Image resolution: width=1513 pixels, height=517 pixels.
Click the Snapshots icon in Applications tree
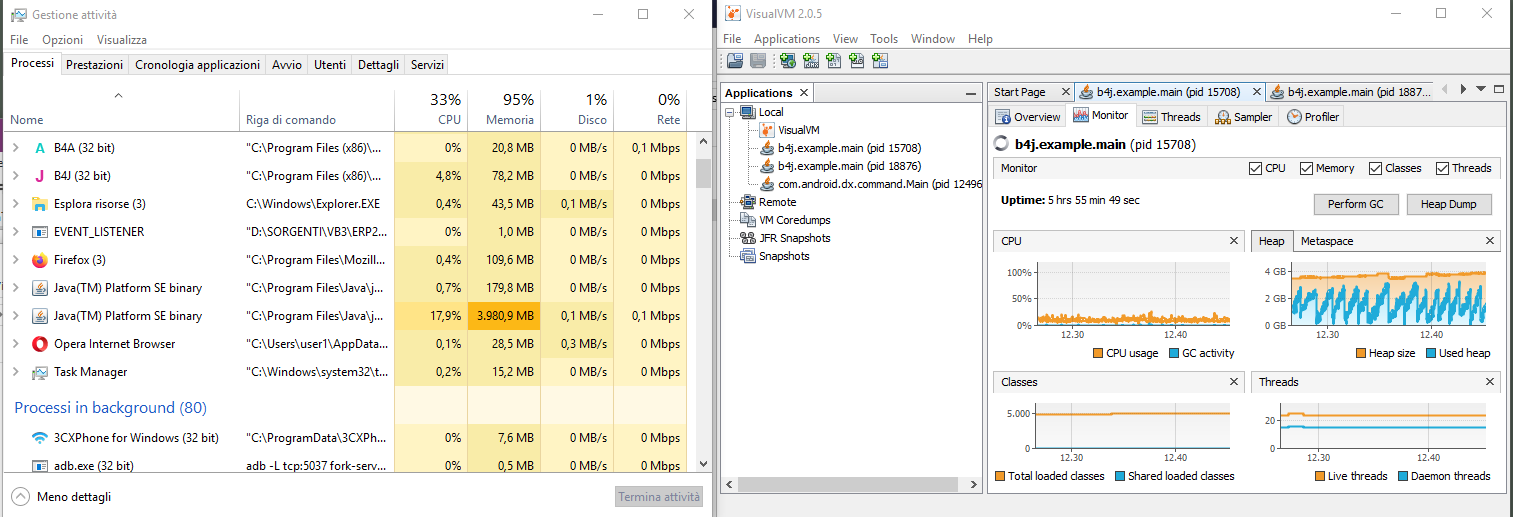click(749, 256)
